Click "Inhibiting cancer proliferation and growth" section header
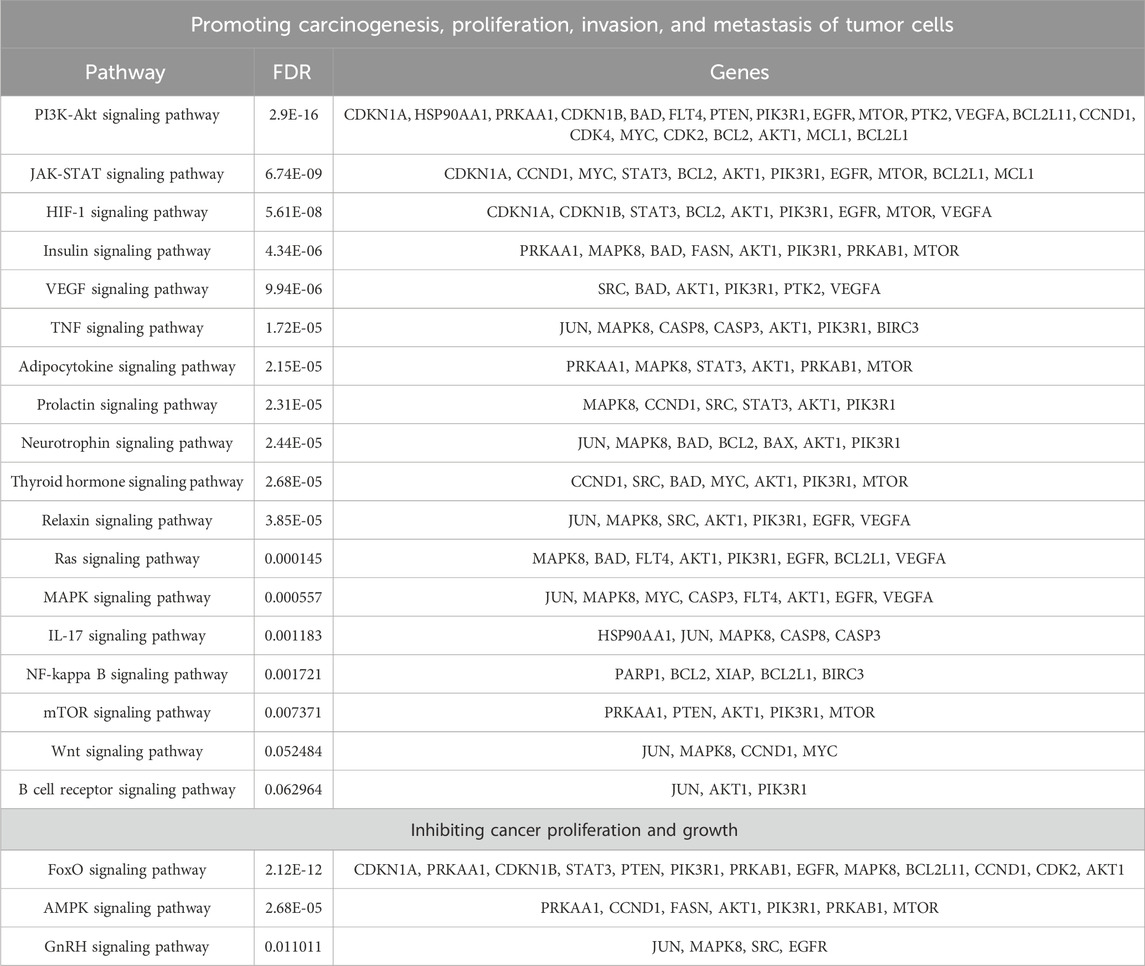This screenshot has height=966, width=1145. coord(573,830)
